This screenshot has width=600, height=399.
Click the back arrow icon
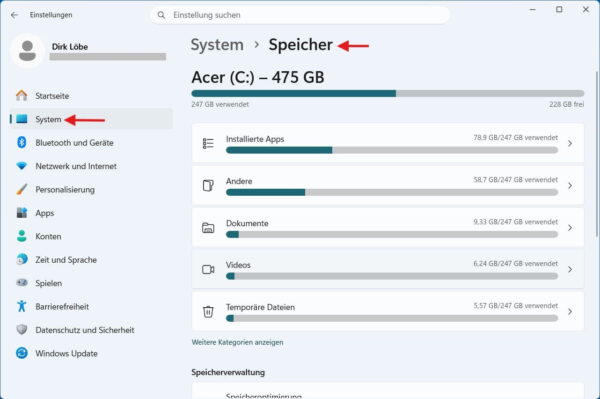point(15,15)
